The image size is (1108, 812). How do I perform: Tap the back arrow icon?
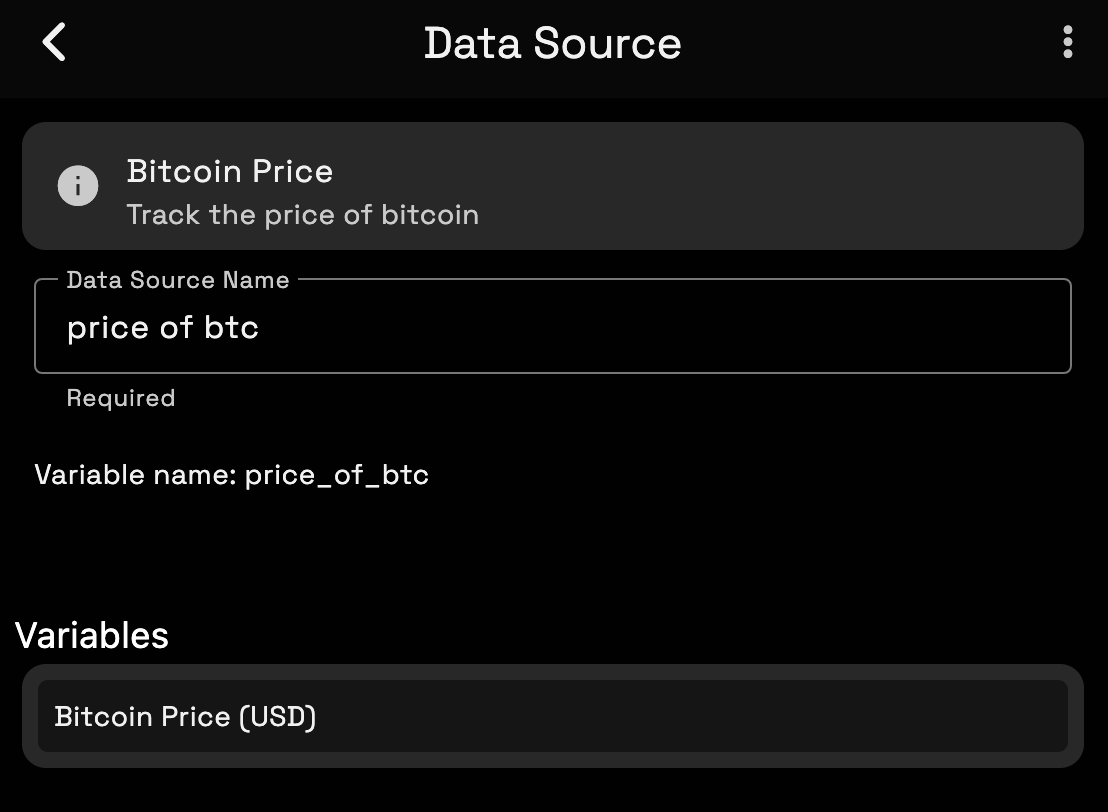(54, 42)
